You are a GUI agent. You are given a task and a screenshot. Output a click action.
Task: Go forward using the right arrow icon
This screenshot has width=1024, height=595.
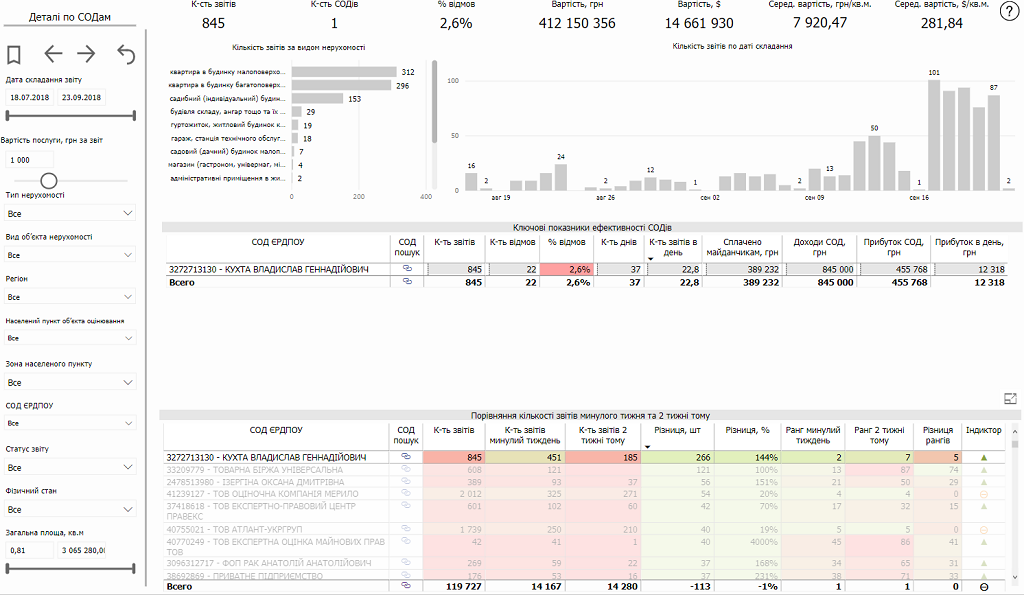(87, 54)
